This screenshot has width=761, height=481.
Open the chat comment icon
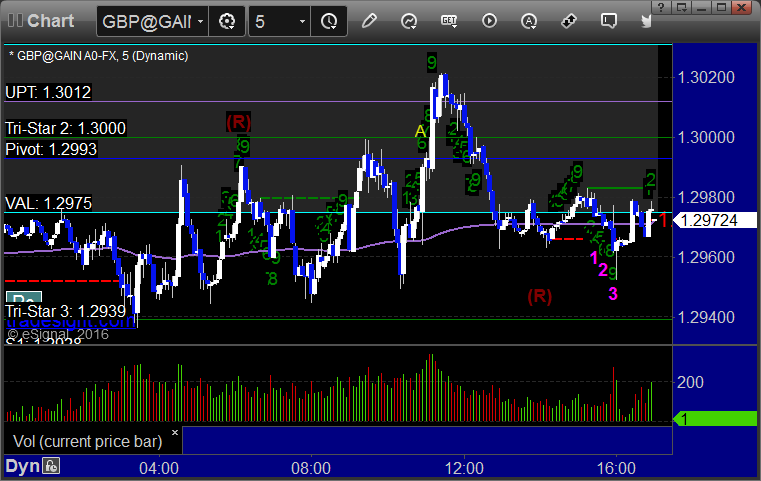[609, 21]
